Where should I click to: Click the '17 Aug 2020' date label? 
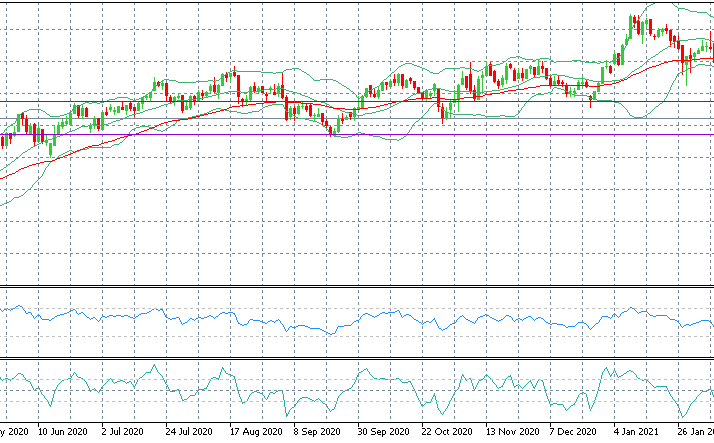pos(253,432)
